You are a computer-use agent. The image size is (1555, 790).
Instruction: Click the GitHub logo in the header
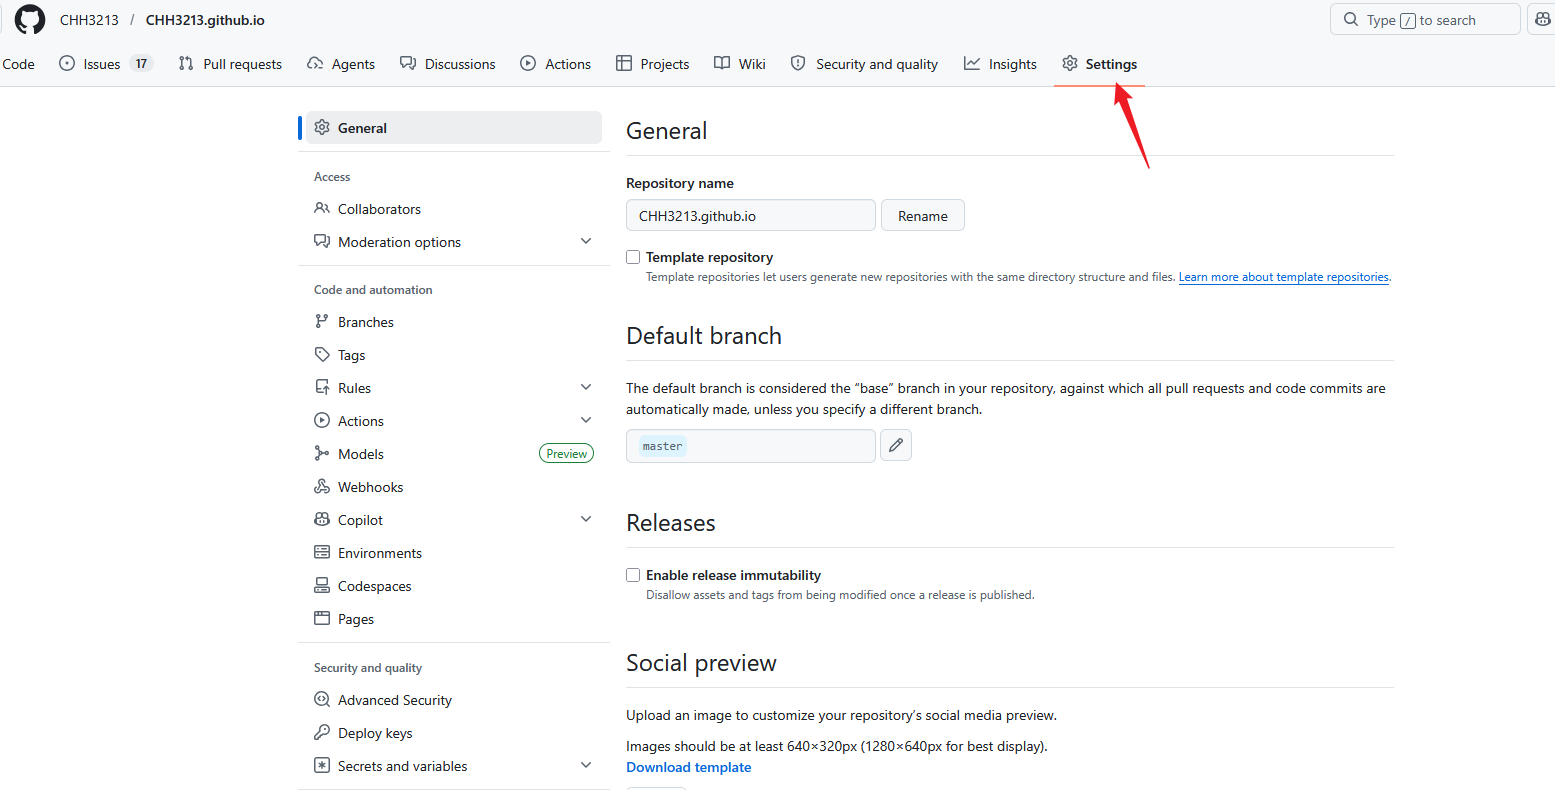tap(30, 20)
